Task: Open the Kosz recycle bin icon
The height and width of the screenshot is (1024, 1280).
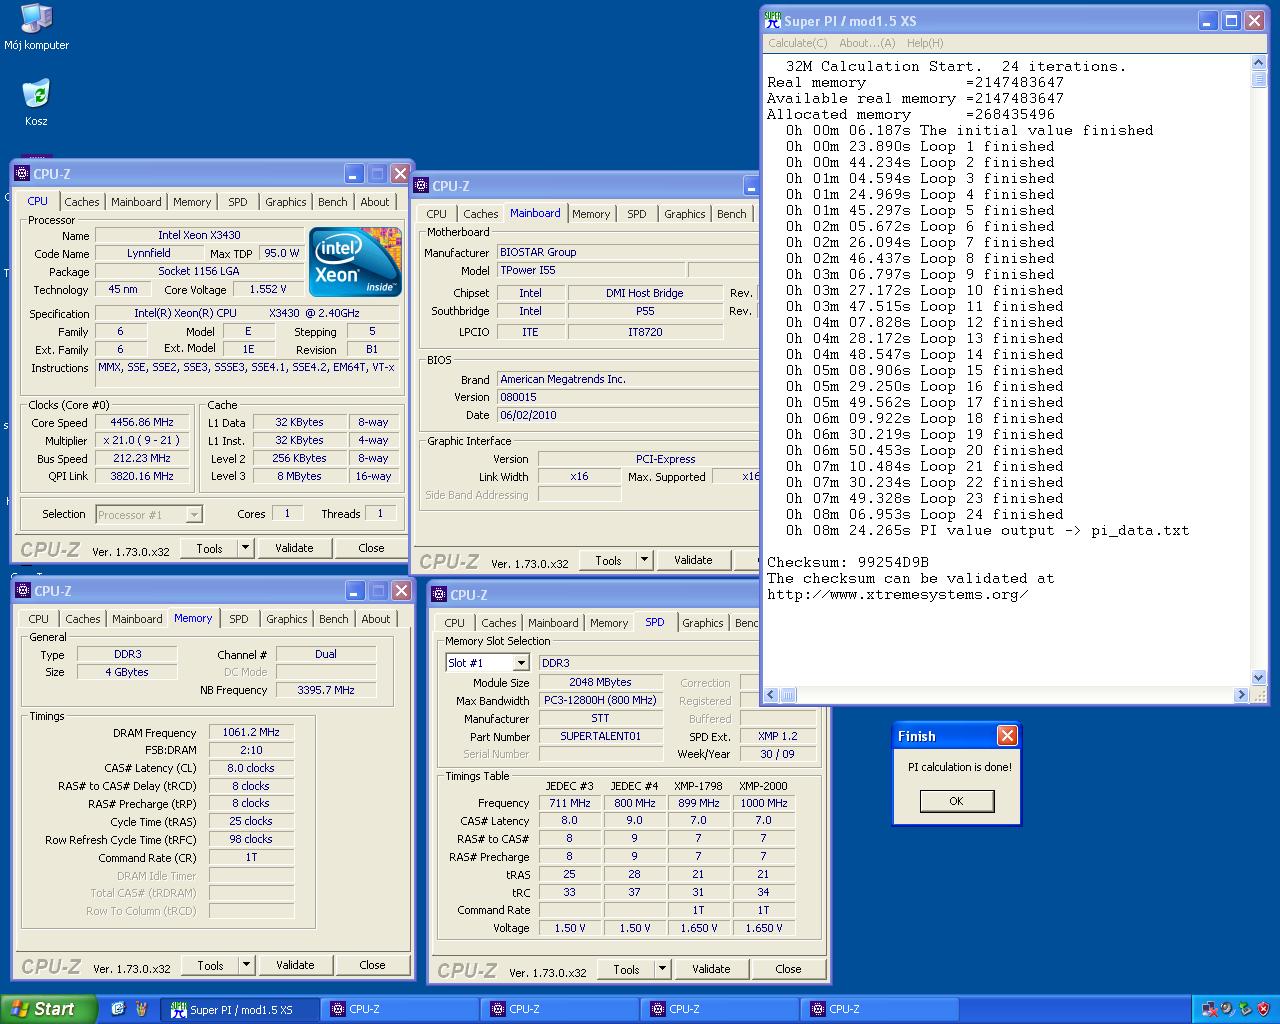Action: coord(36,103)
